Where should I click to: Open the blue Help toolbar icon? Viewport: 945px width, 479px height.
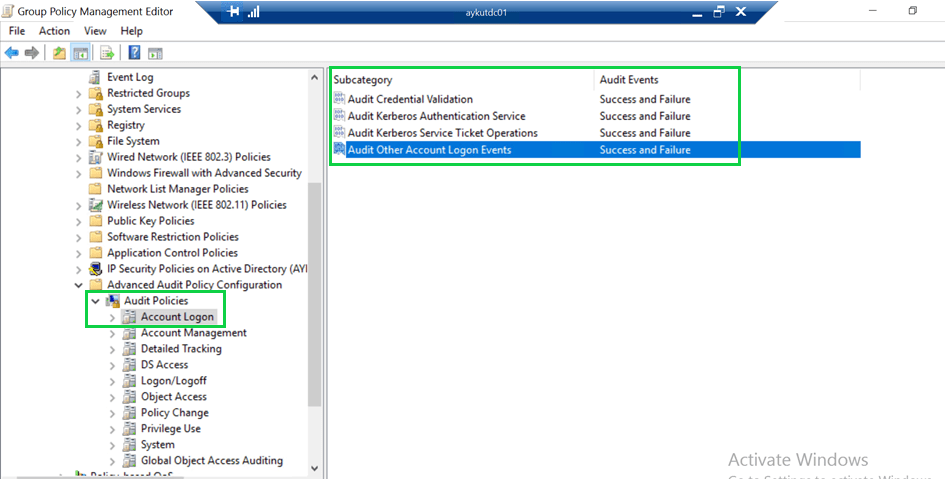tap(134, 52)
